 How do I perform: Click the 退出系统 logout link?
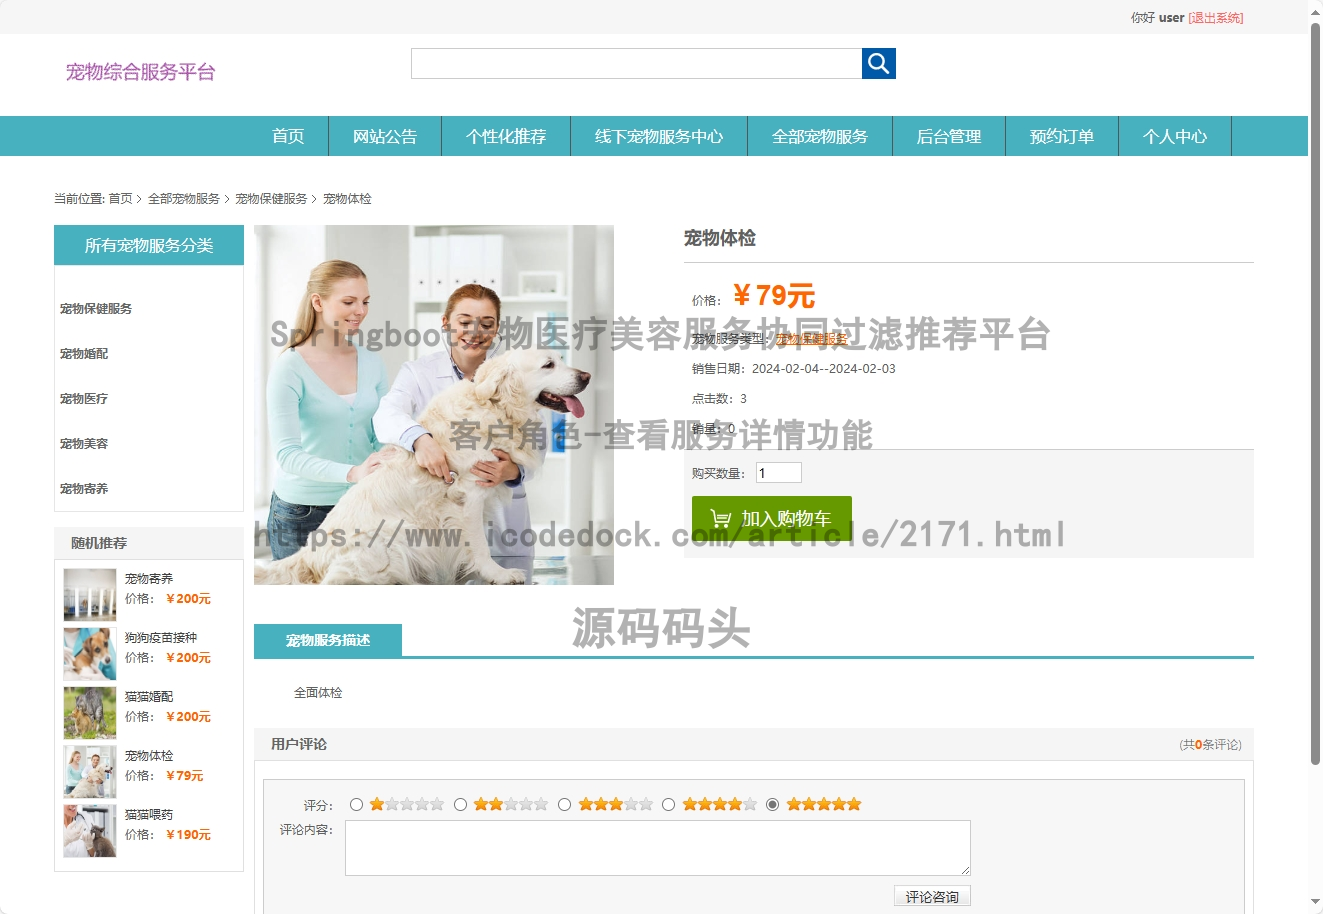point(1216,18)
